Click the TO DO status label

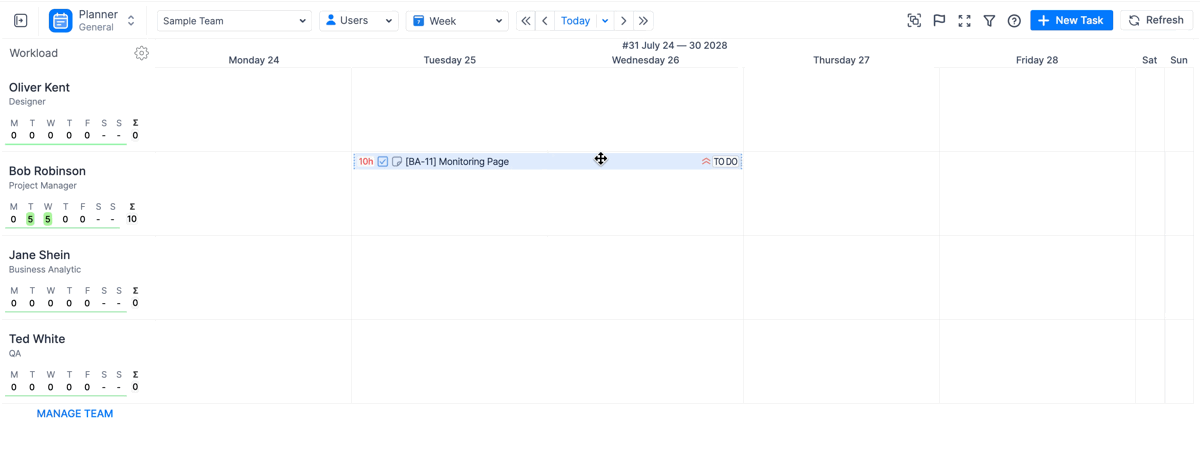[726, 161]
